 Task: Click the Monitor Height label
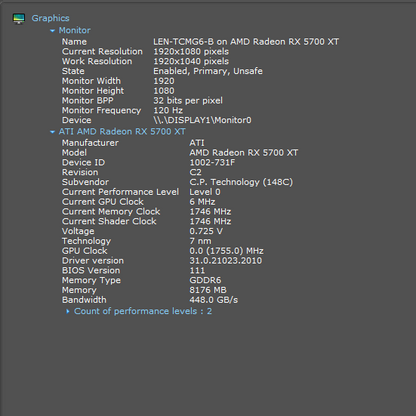click(x=93, y=91)
